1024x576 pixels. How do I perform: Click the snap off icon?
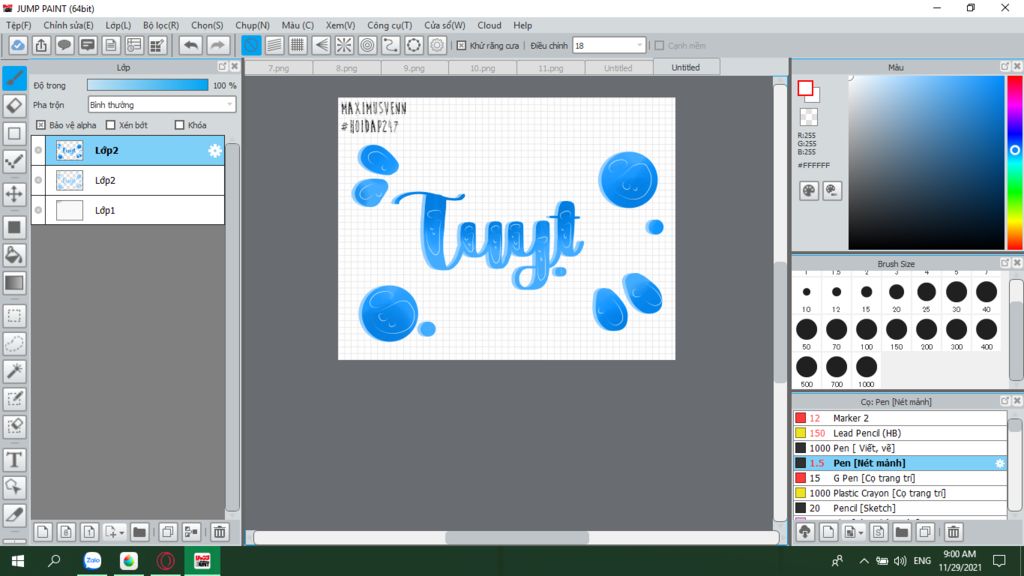pyautogui.click(x=251, y=45)
